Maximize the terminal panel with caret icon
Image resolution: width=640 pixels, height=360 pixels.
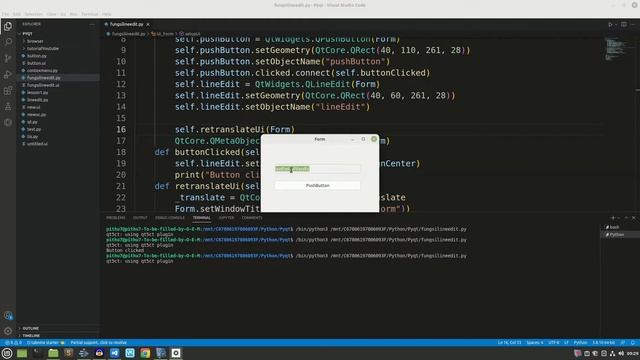coord(627,218)
